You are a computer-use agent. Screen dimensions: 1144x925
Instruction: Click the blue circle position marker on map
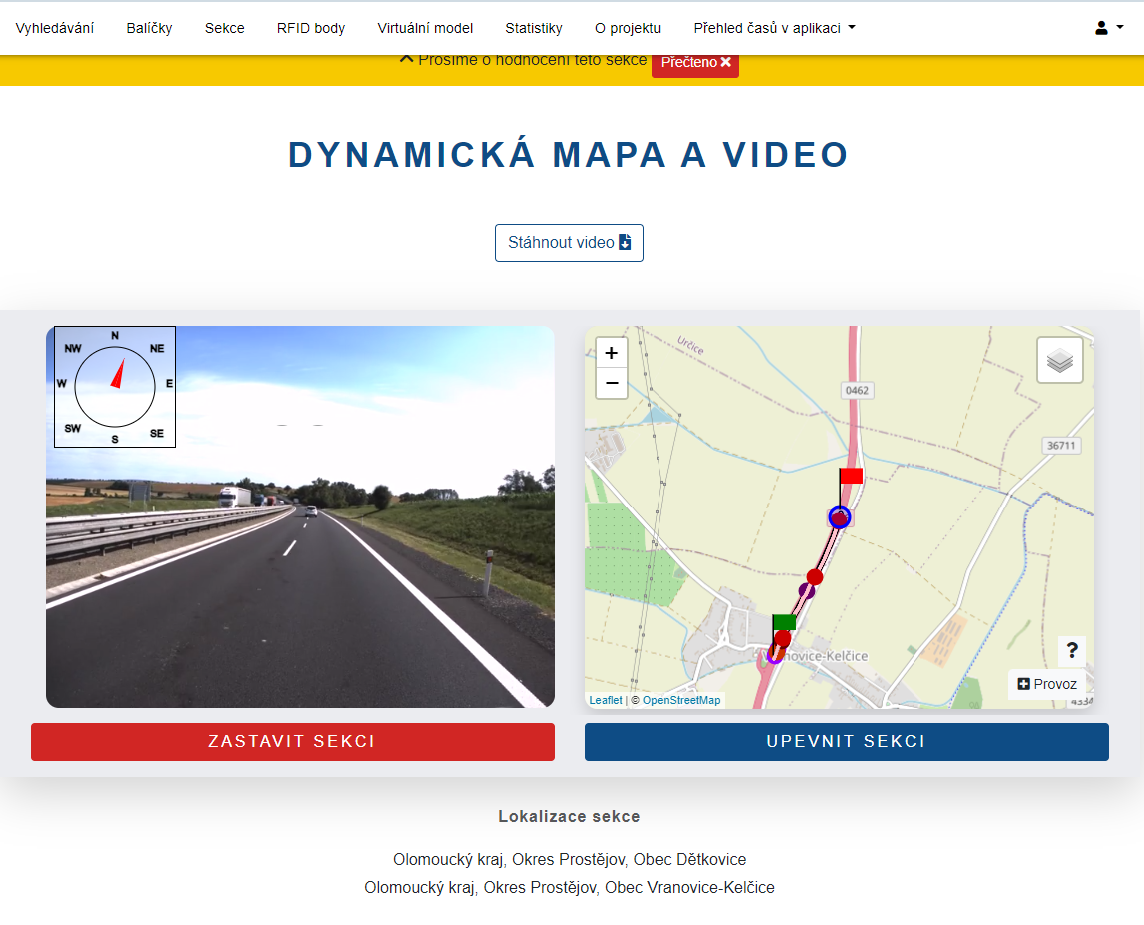click(840, 517)
